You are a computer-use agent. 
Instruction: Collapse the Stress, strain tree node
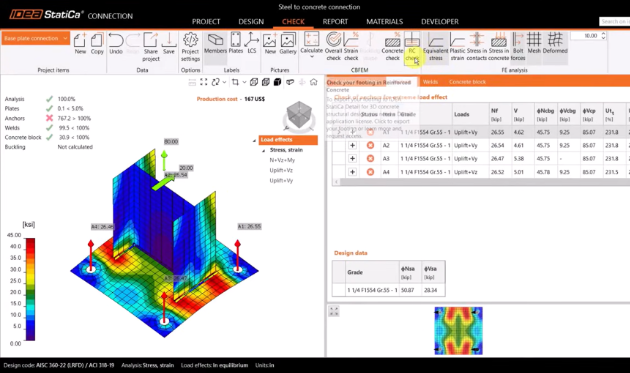coord(264,150)
